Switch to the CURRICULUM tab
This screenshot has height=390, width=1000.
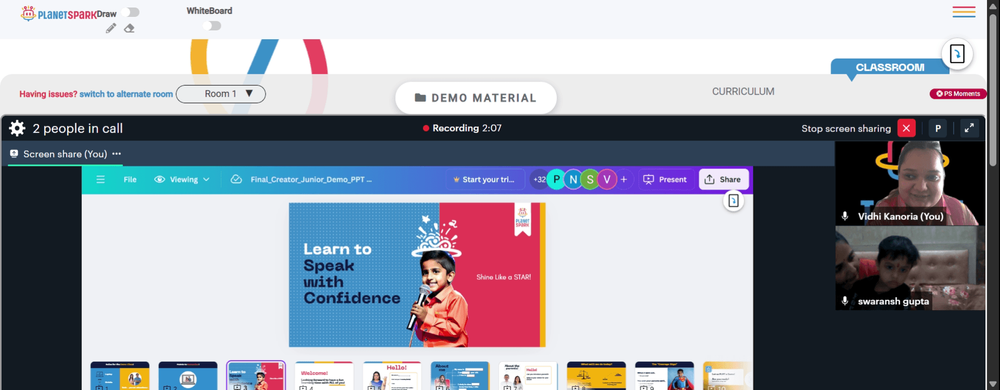(743, 92)
